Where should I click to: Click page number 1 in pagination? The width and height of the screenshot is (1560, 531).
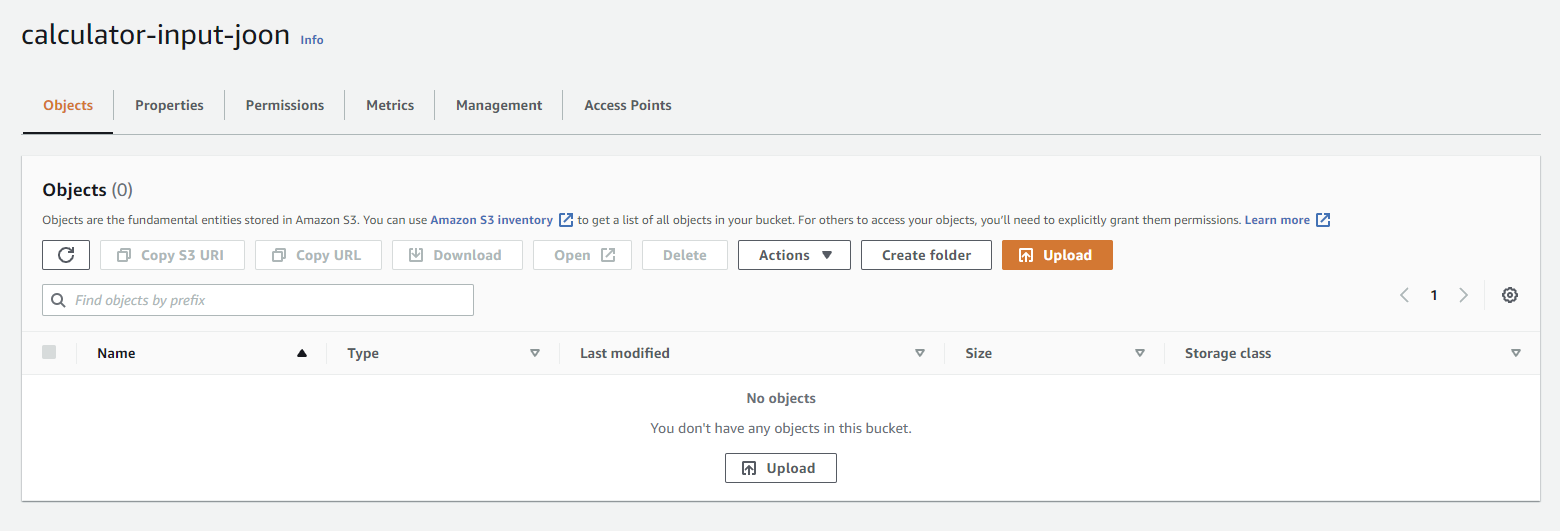(x=1434, y=295)
